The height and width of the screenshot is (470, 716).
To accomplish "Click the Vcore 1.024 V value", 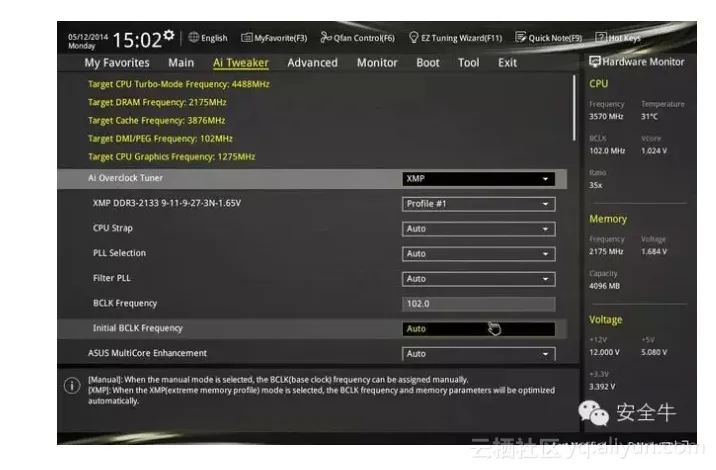I will (654, 151).
